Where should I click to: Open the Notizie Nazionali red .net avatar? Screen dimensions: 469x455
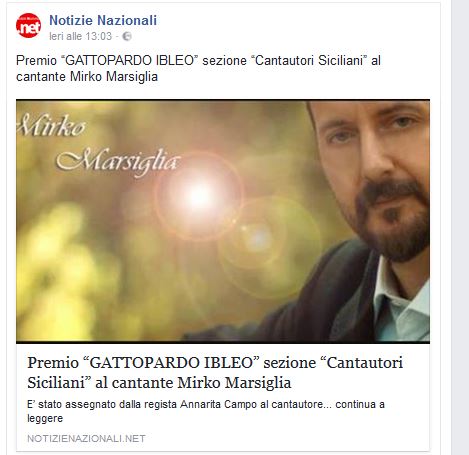[29, 26]
